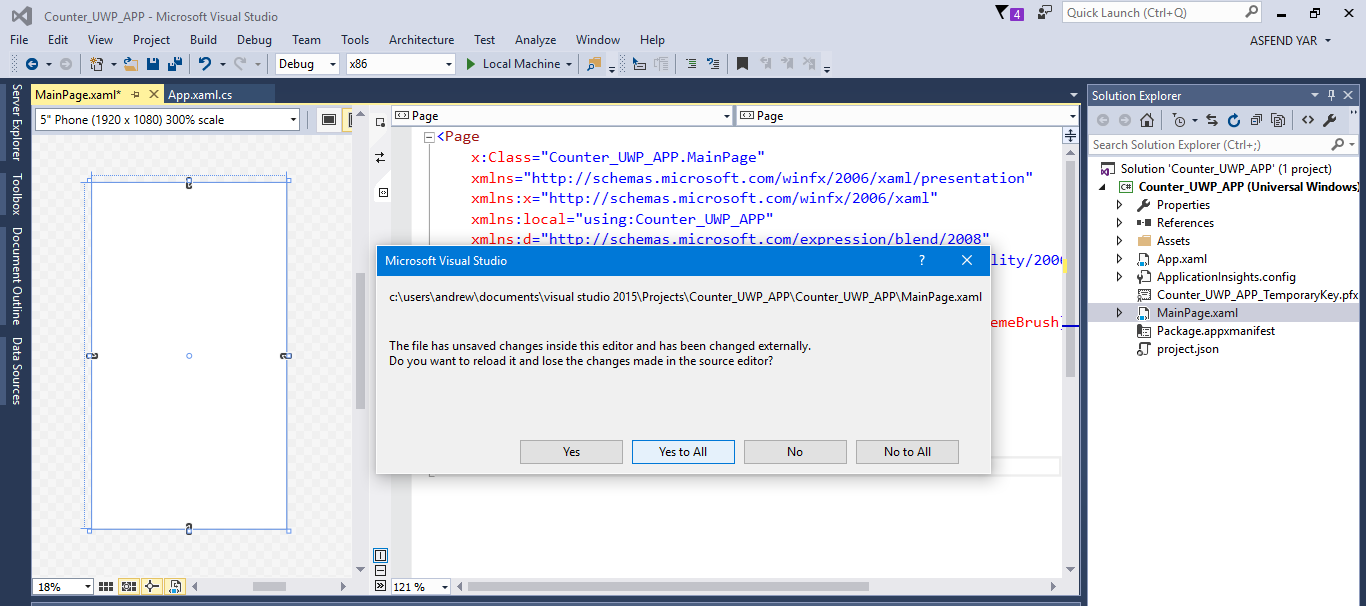Click the Properties wrench icon
This screenshot has height=606, width=1366.
pos(1330,120)
